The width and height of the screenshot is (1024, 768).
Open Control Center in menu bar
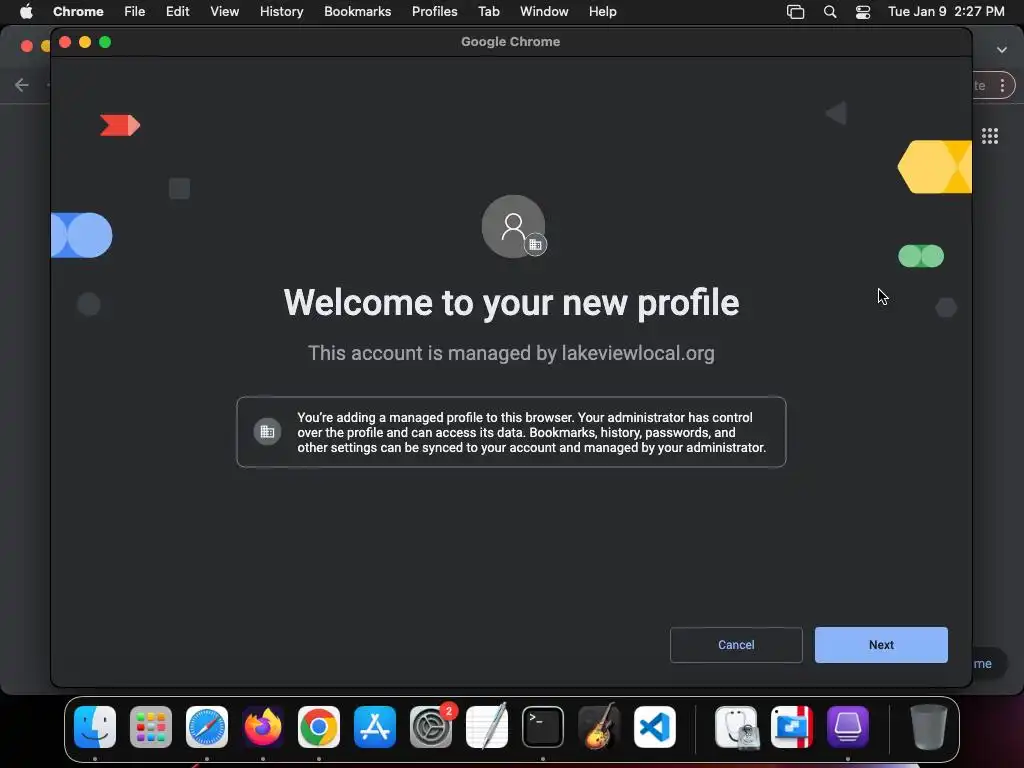pos(863,12)
